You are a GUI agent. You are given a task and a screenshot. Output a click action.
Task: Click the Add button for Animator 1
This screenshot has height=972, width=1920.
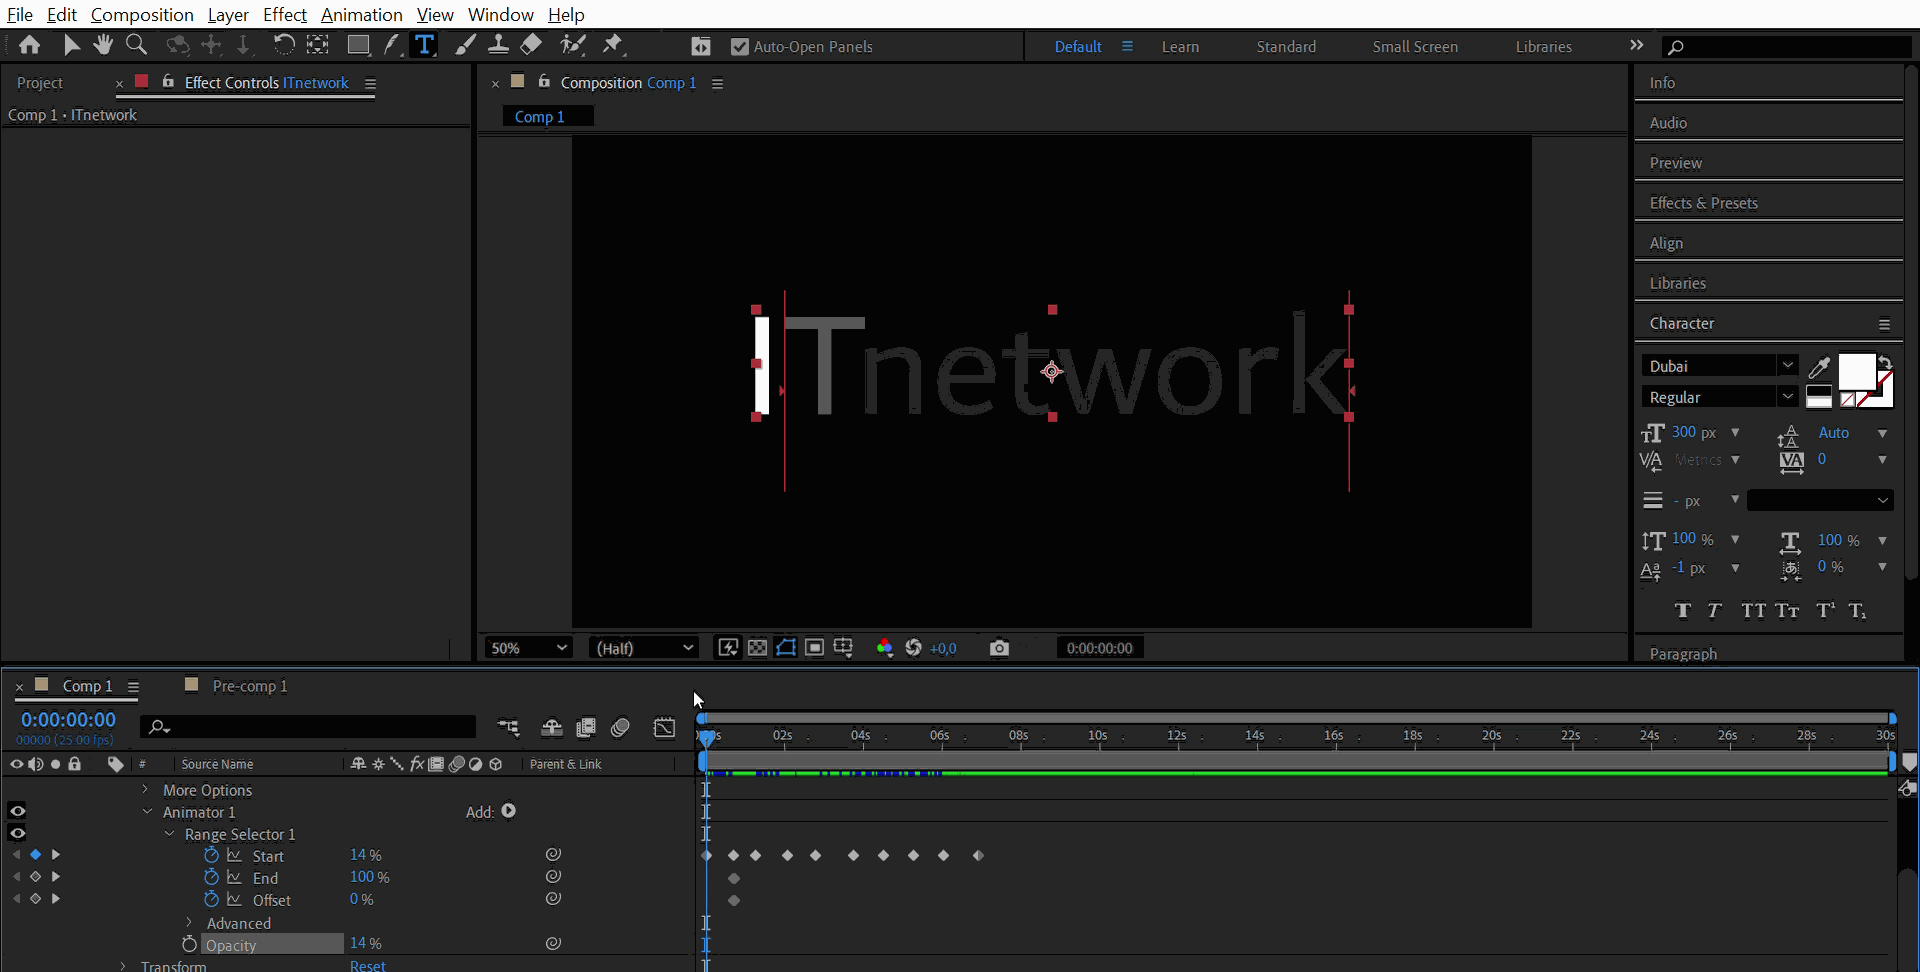click(507, 811)
